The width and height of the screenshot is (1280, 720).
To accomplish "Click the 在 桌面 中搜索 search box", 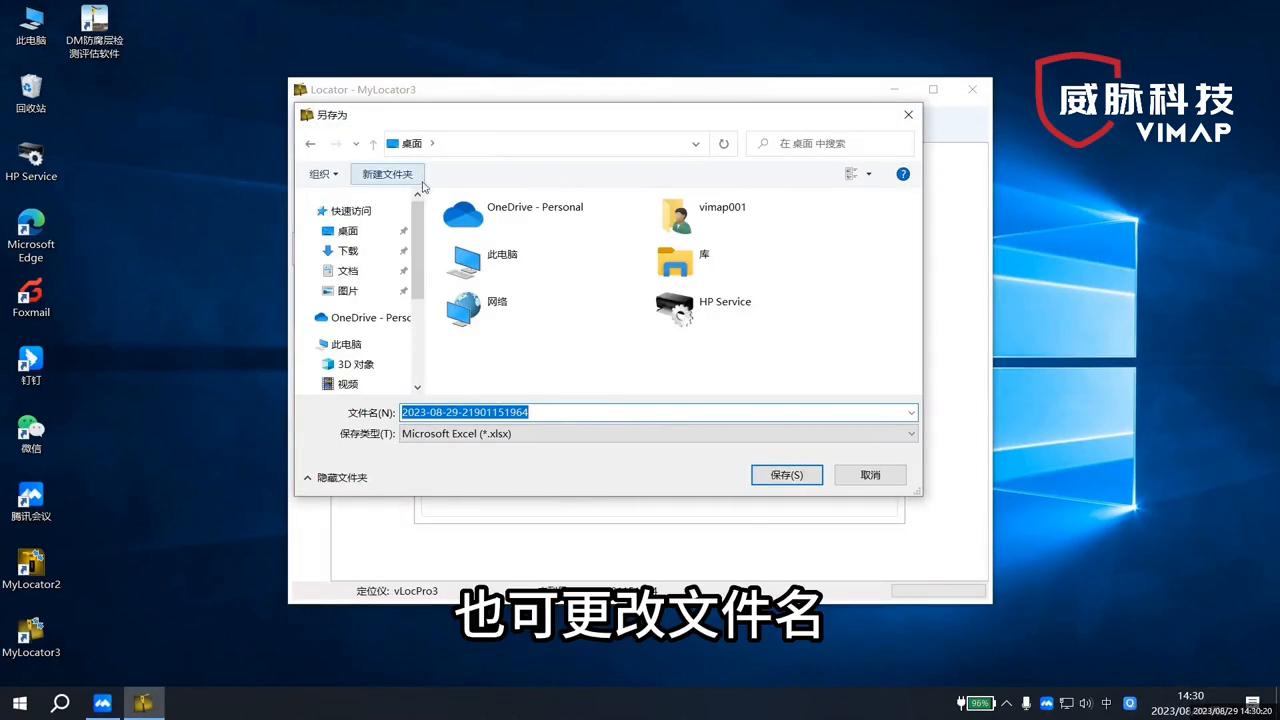I will click(x=828, y=144).
